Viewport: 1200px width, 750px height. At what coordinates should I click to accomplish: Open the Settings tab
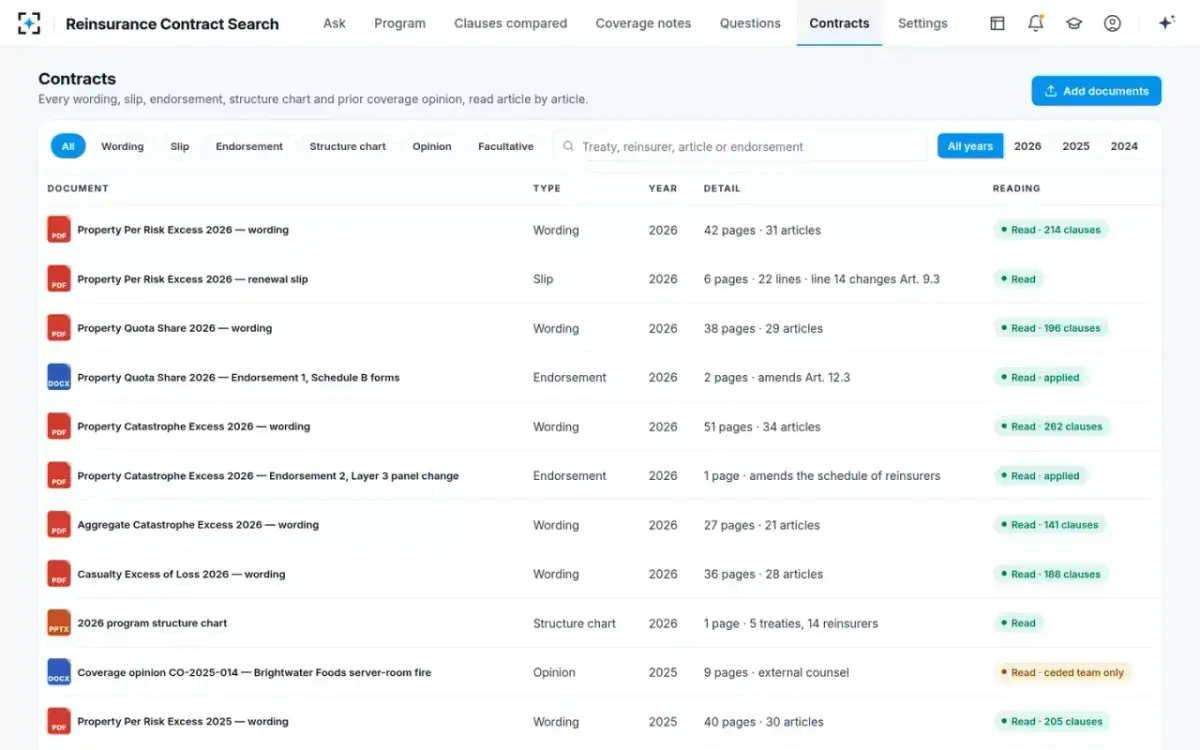tap(922, 23)
